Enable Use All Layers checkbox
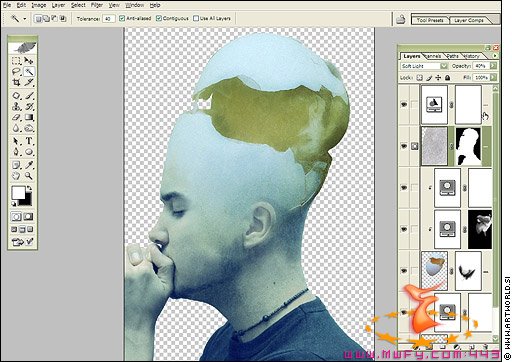The height and width of the screenshot is (362, 512). click(196, 18)
